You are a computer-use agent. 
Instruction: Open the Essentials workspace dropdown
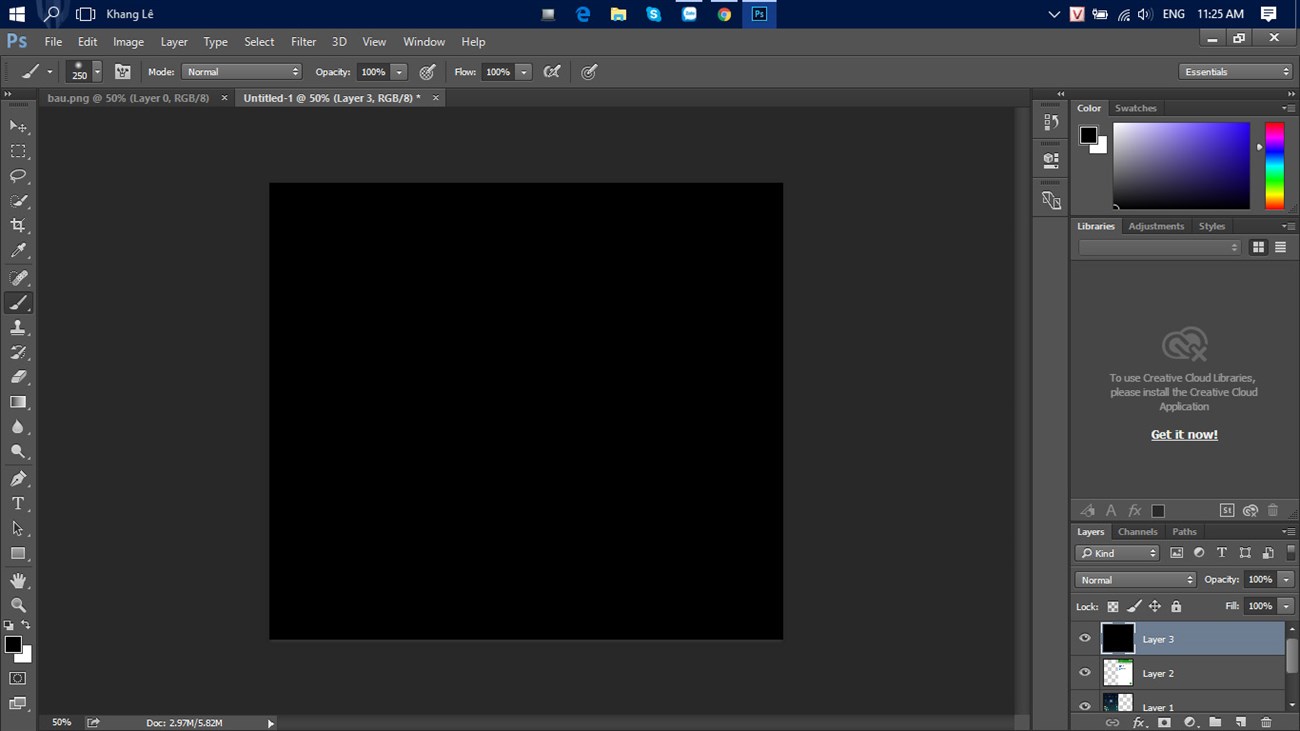[x=1236, y=72]
